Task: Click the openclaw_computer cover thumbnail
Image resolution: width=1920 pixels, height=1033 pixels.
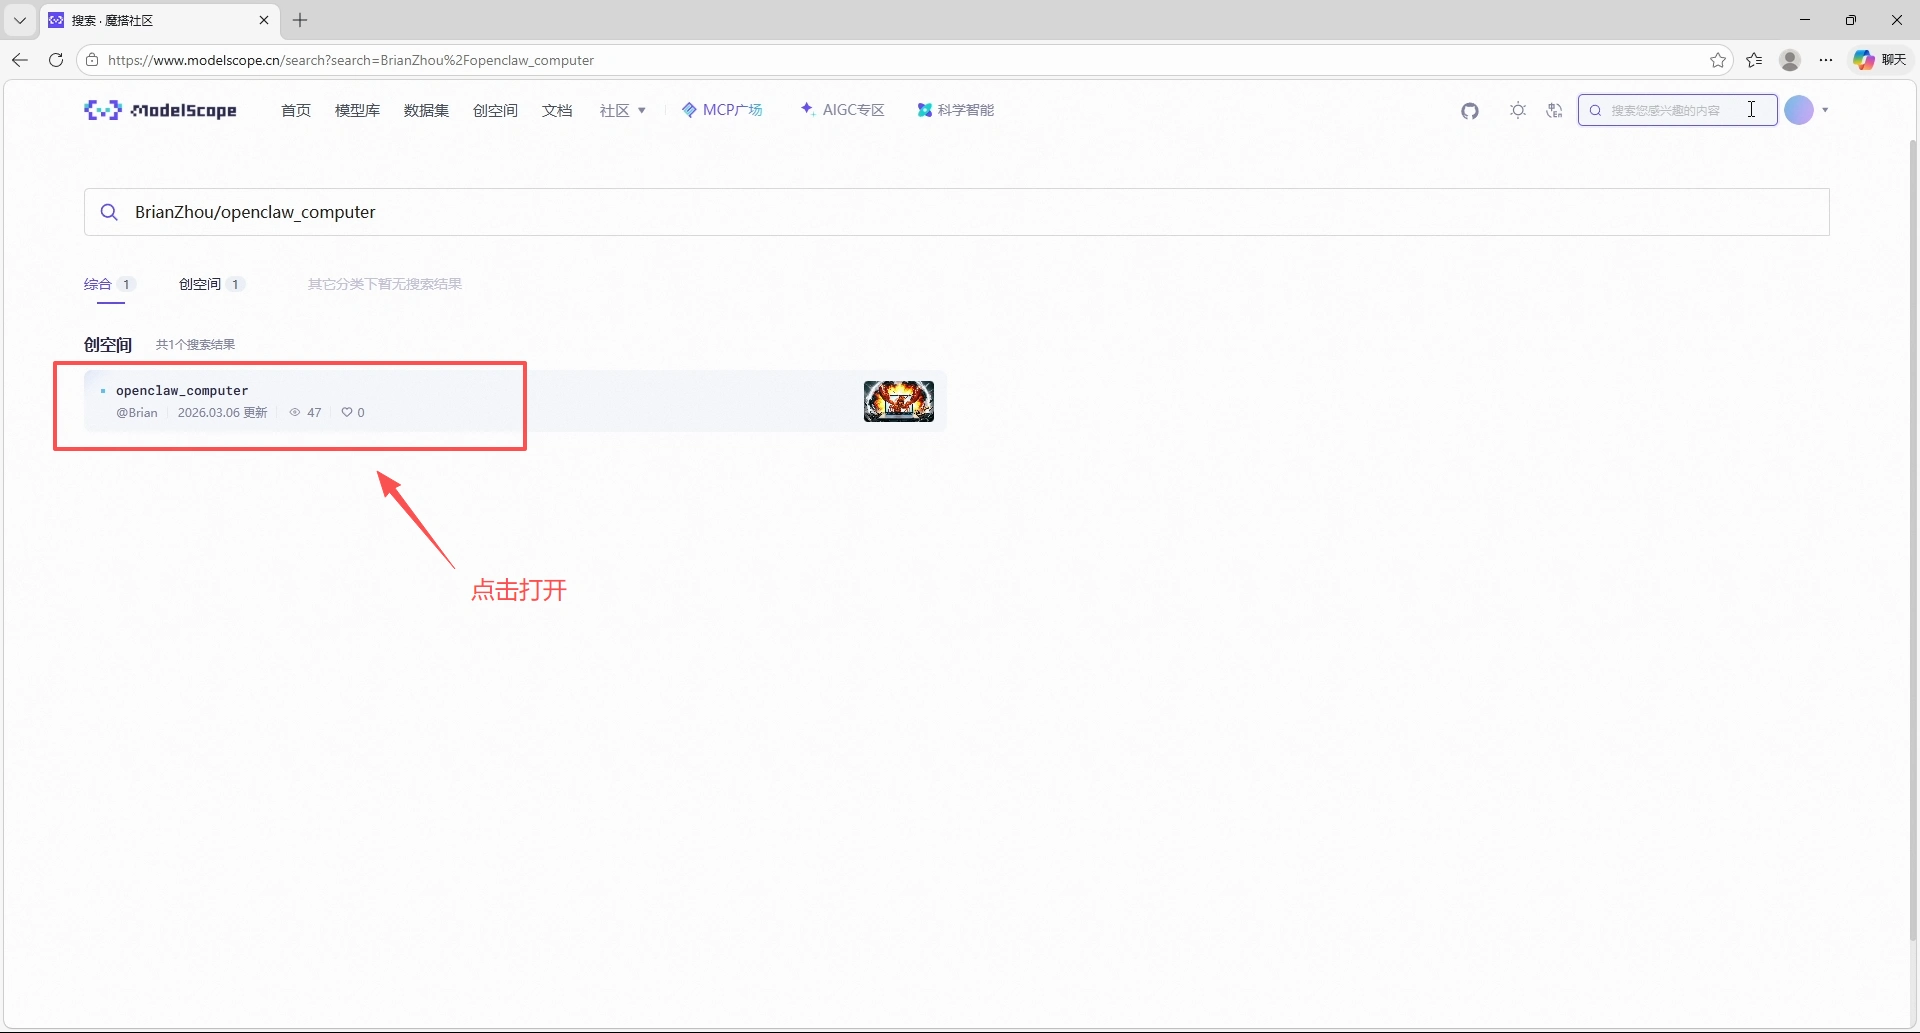Action: point(899,401)
